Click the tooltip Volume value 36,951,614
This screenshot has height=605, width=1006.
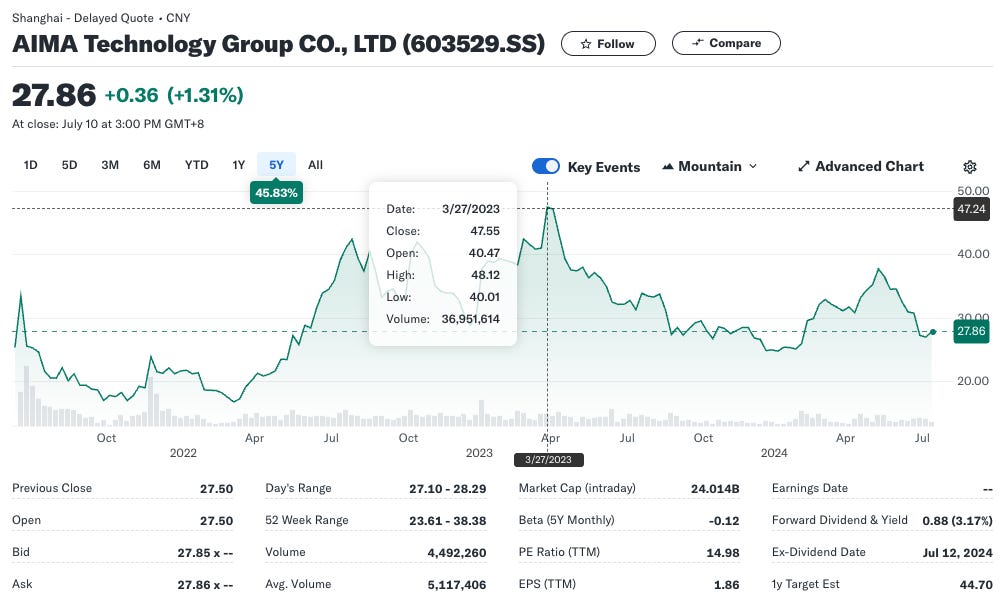470,319
